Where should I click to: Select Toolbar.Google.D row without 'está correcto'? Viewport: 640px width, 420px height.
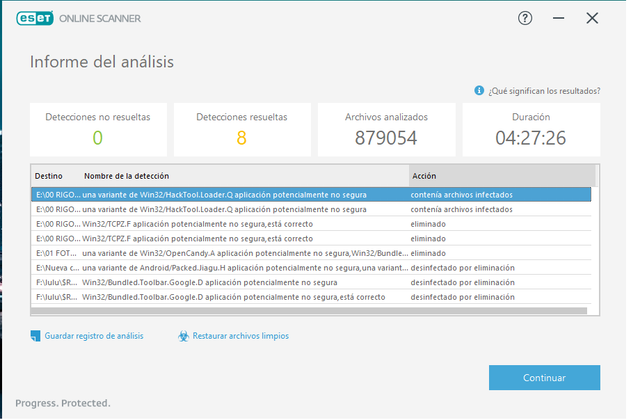click(311, 282)
